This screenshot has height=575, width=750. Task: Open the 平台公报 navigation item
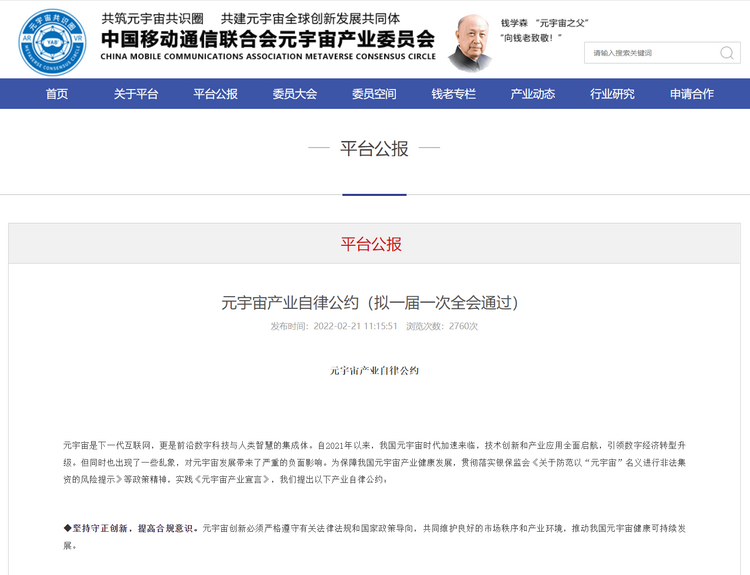pyautogui.click(x=216, y=94)
